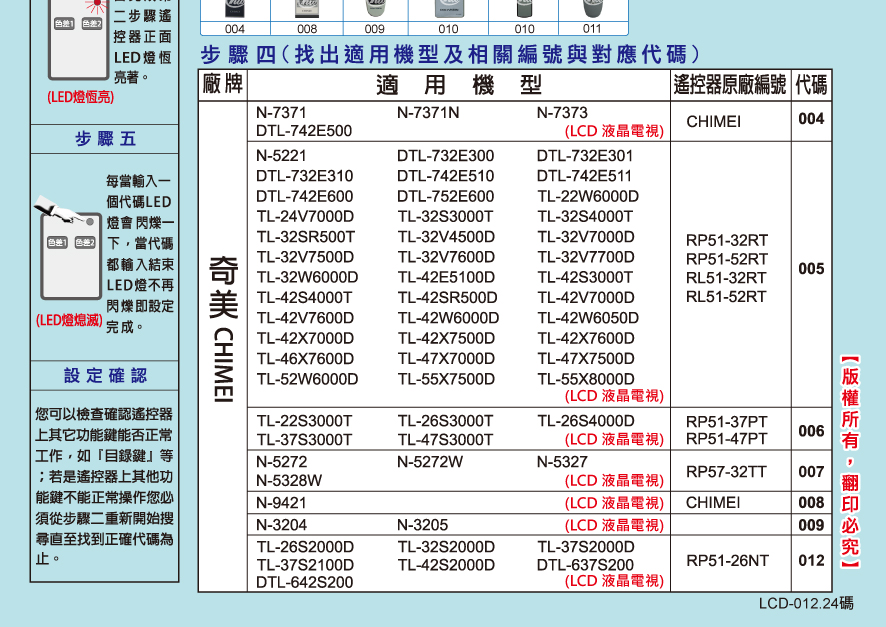Viewport: 886px width, 627px height.
Task: Select the 011 label under top thumbnails
Action: point(592,29)
